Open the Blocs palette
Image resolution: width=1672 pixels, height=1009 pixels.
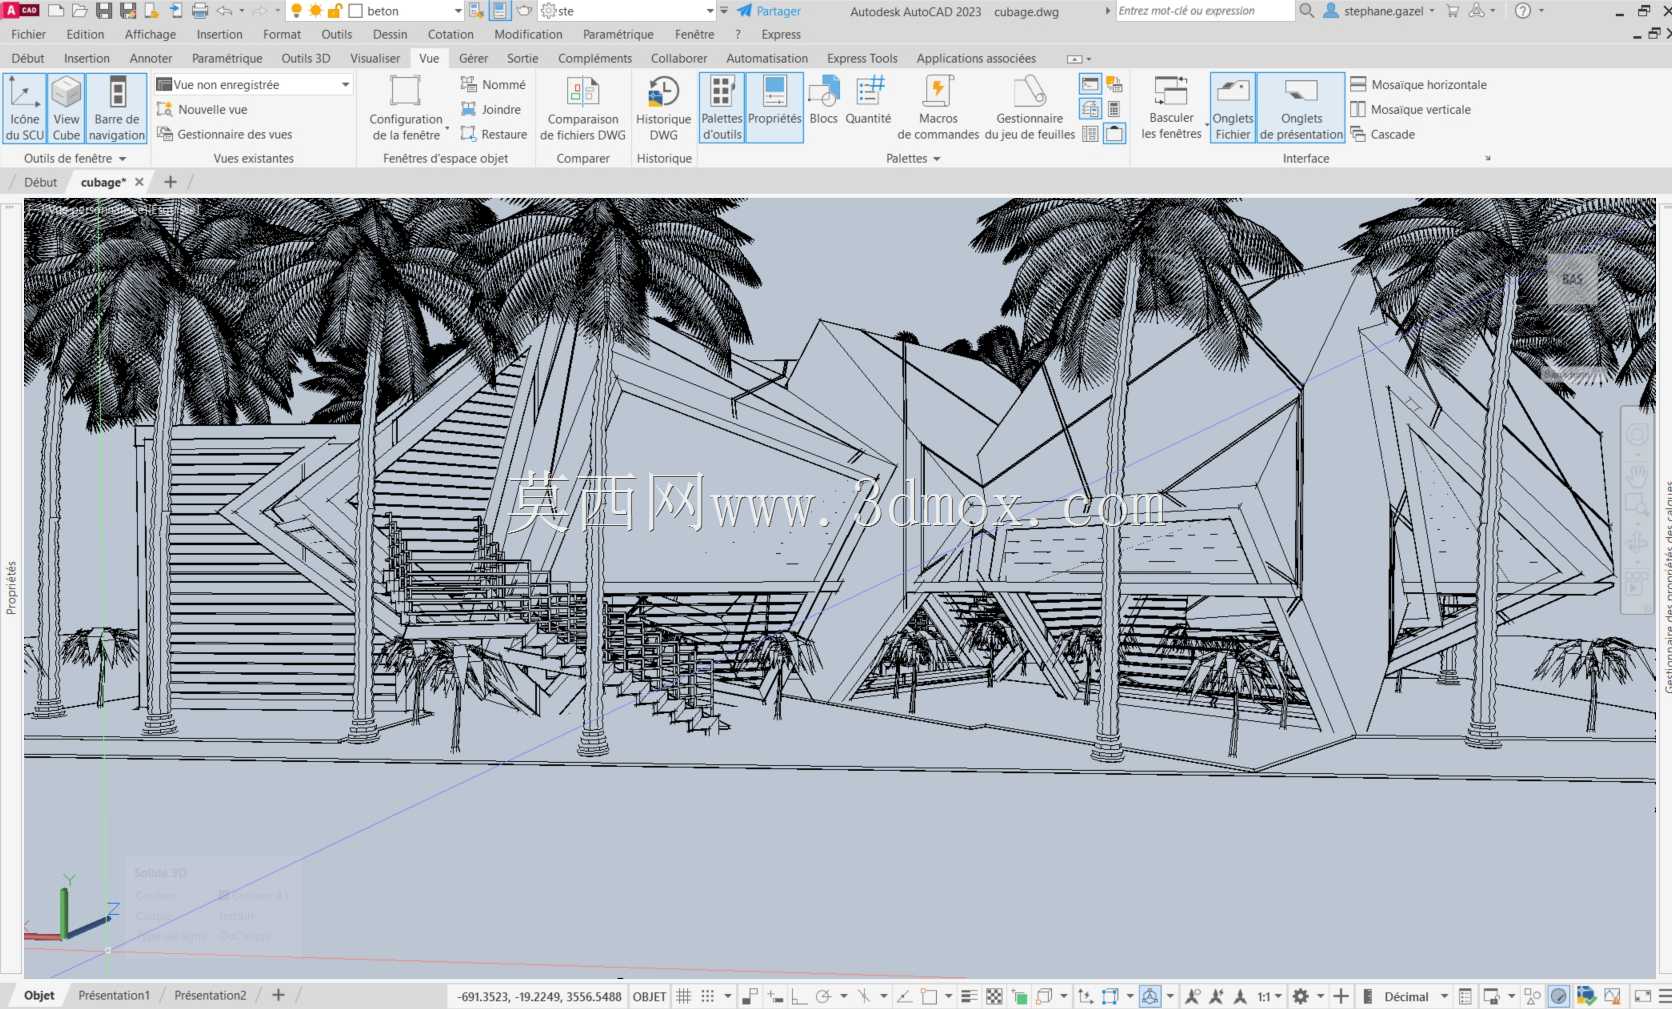(823, 101)
